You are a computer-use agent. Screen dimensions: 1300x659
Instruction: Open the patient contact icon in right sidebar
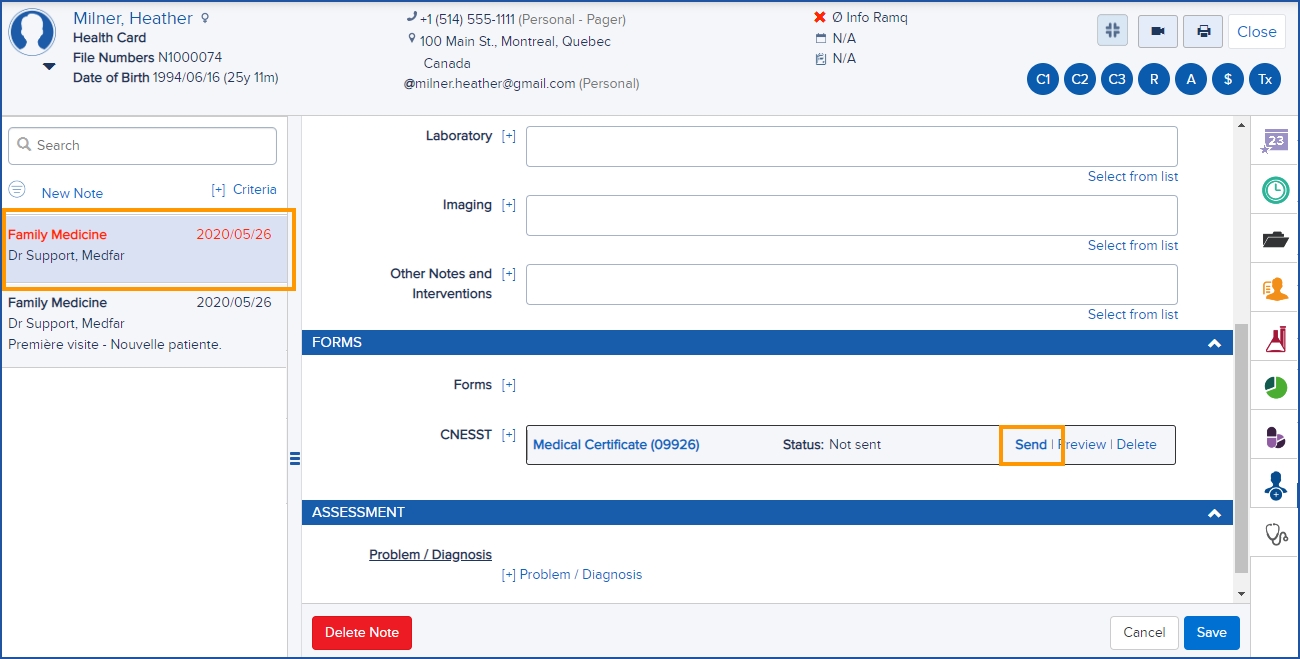click(x=1274, y=288)
